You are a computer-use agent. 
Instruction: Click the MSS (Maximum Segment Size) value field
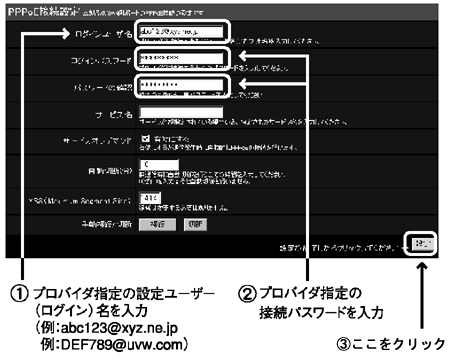tap(150, 198)
